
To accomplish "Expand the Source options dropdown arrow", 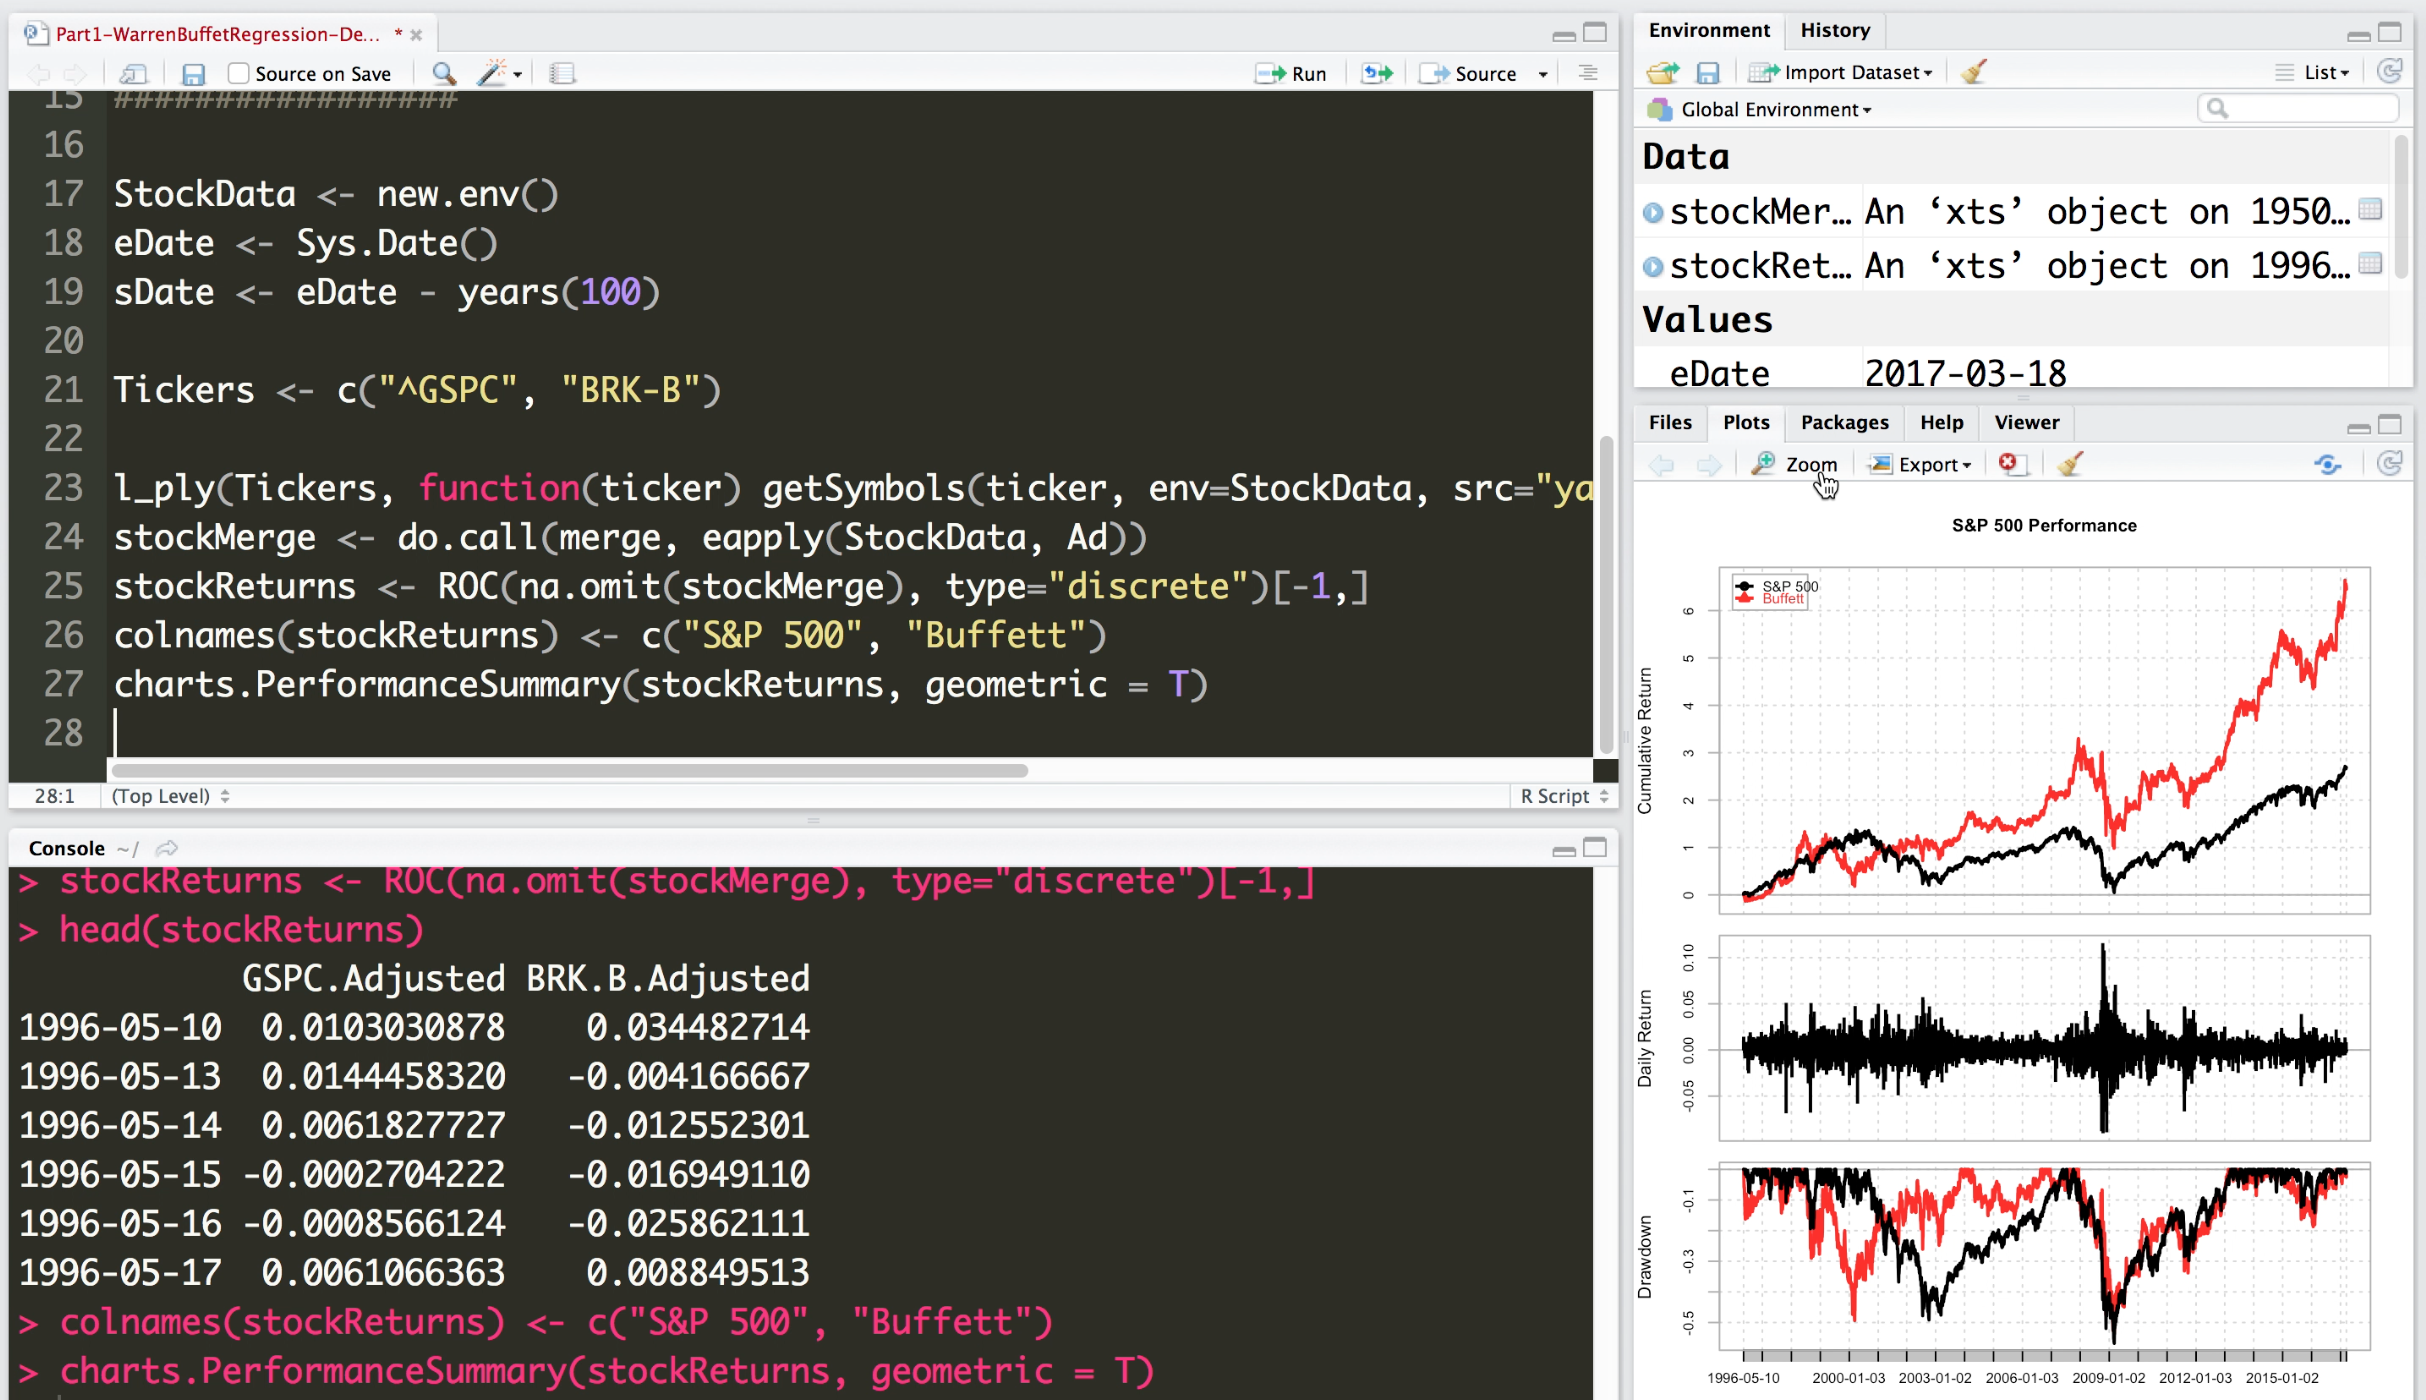I will pos(1543,74).
